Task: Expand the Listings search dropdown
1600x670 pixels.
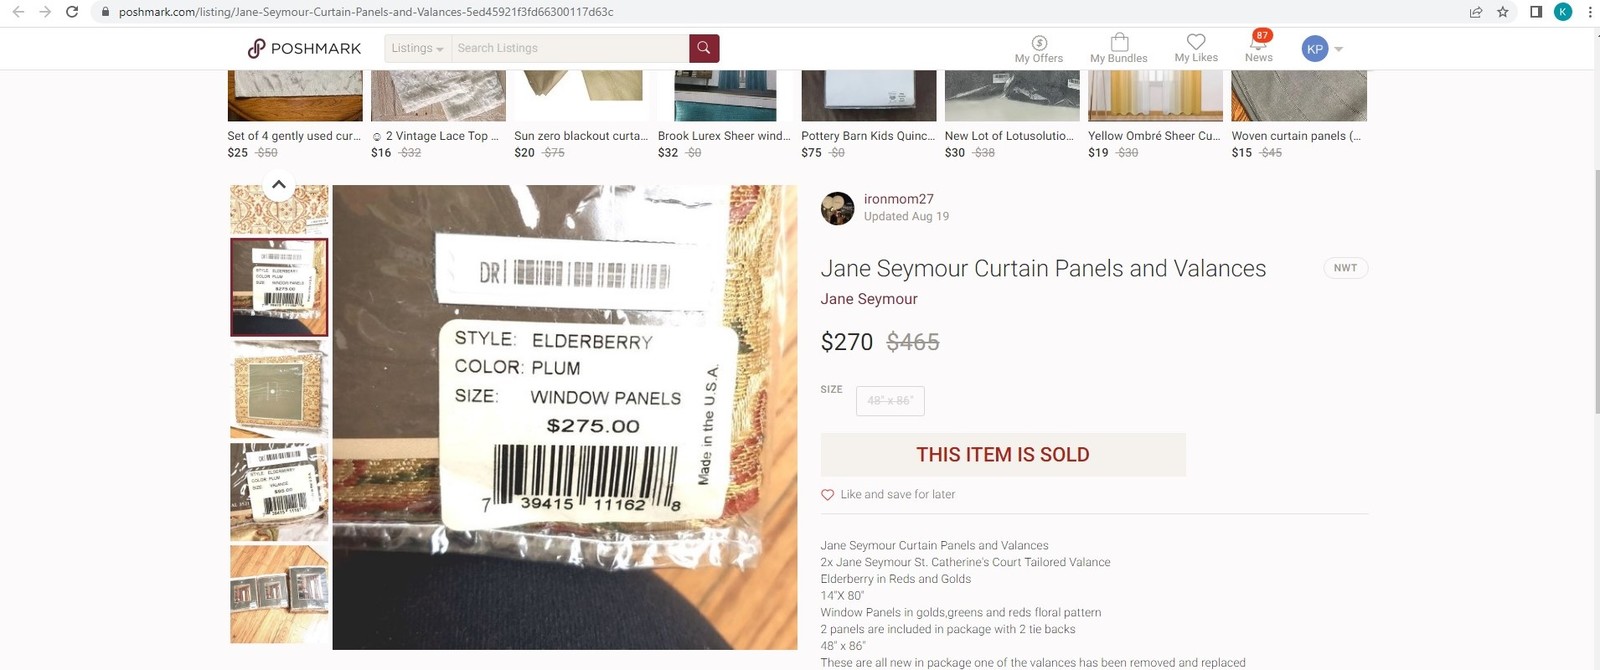Action: point(417,48)
